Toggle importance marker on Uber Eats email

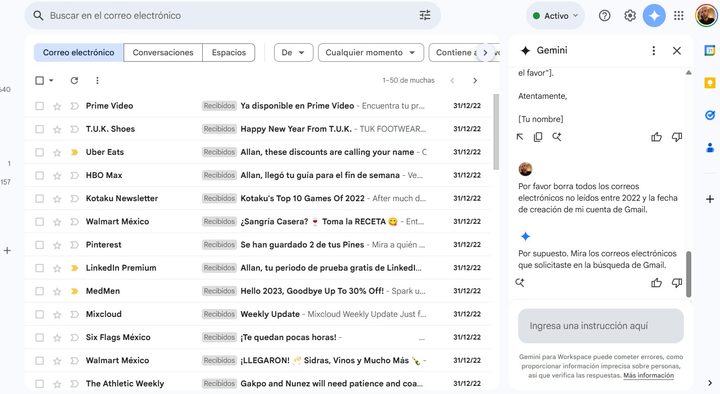click(x=74, y=152)
